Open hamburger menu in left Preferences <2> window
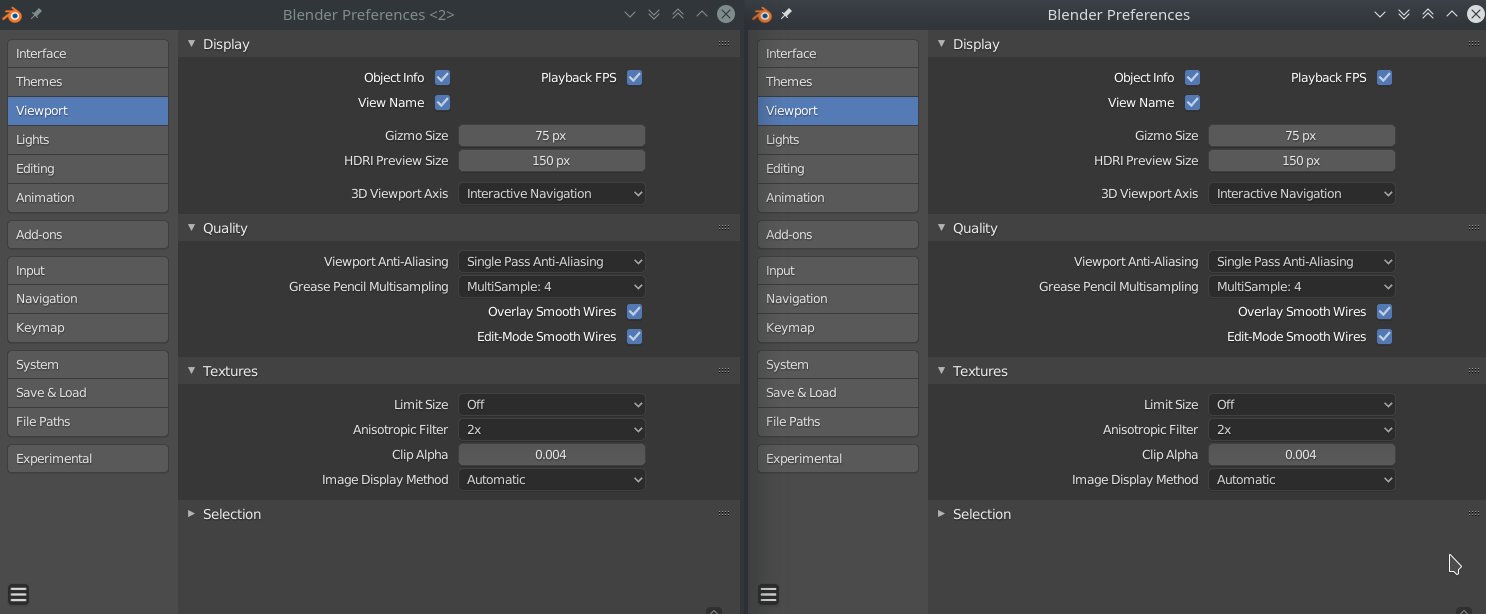Image resolution: width=1486 pixels, height=614 pixels. pos(18,595)
